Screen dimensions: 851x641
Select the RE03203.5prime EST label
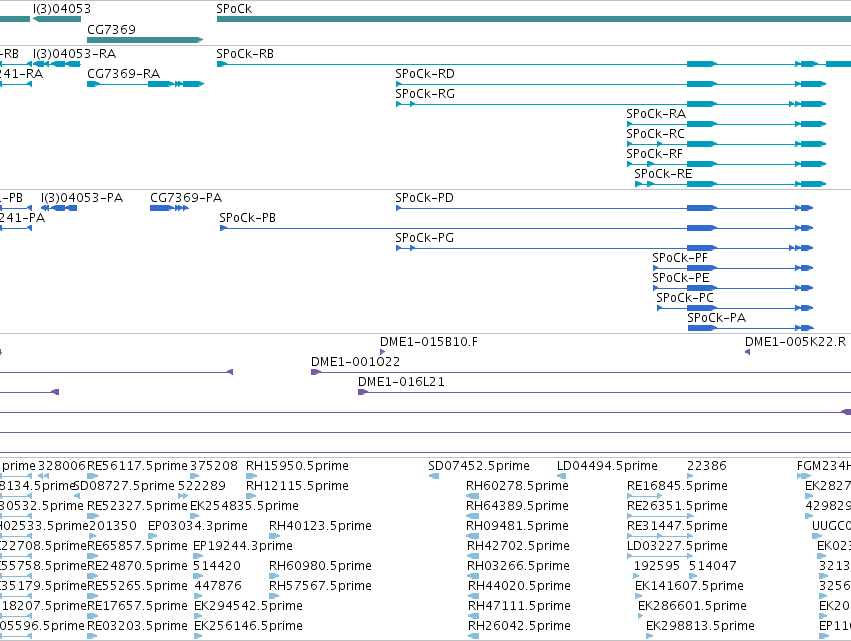tap(137, 626)
